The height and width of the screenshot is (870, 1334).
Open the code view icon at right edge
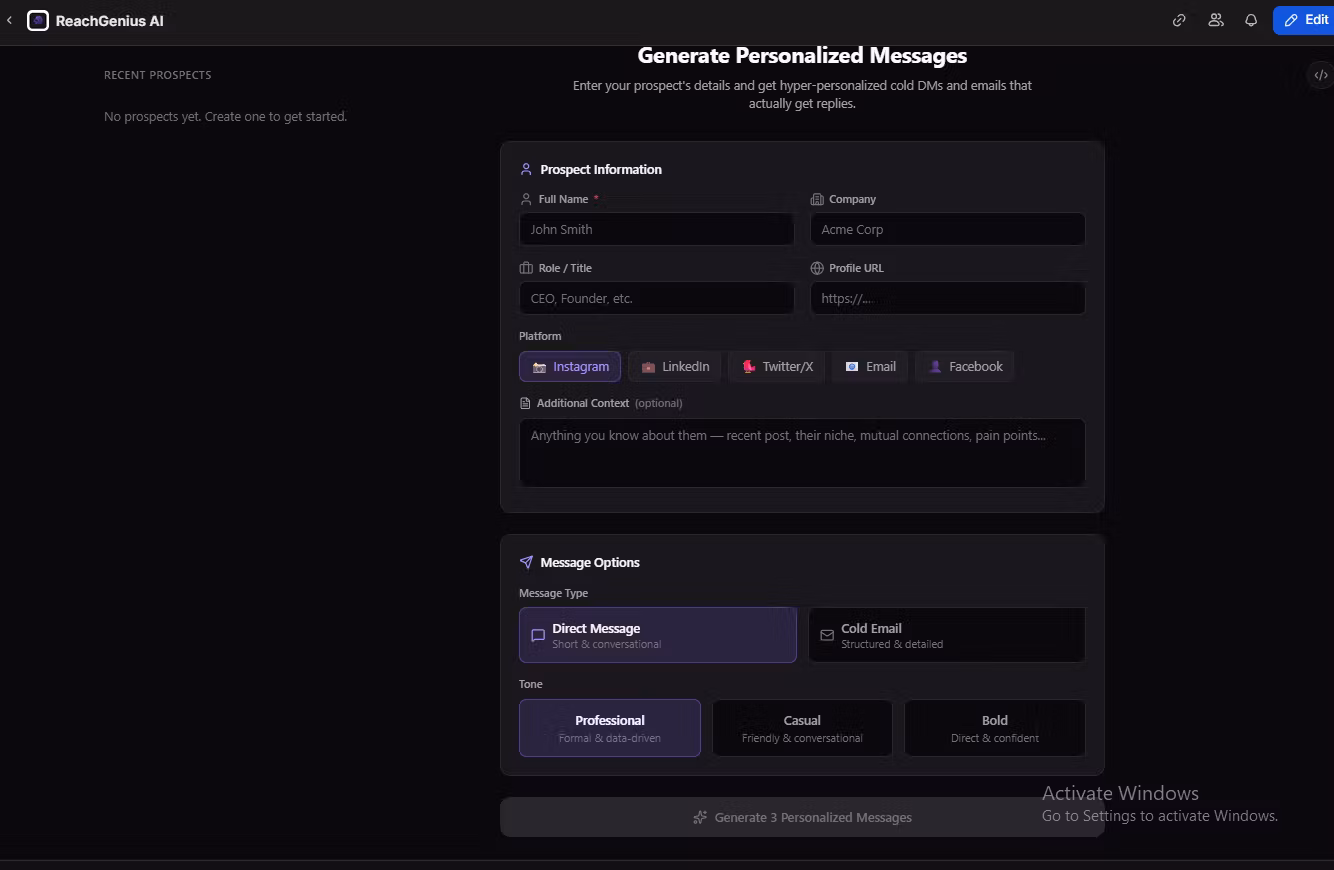click(1321, 75)
